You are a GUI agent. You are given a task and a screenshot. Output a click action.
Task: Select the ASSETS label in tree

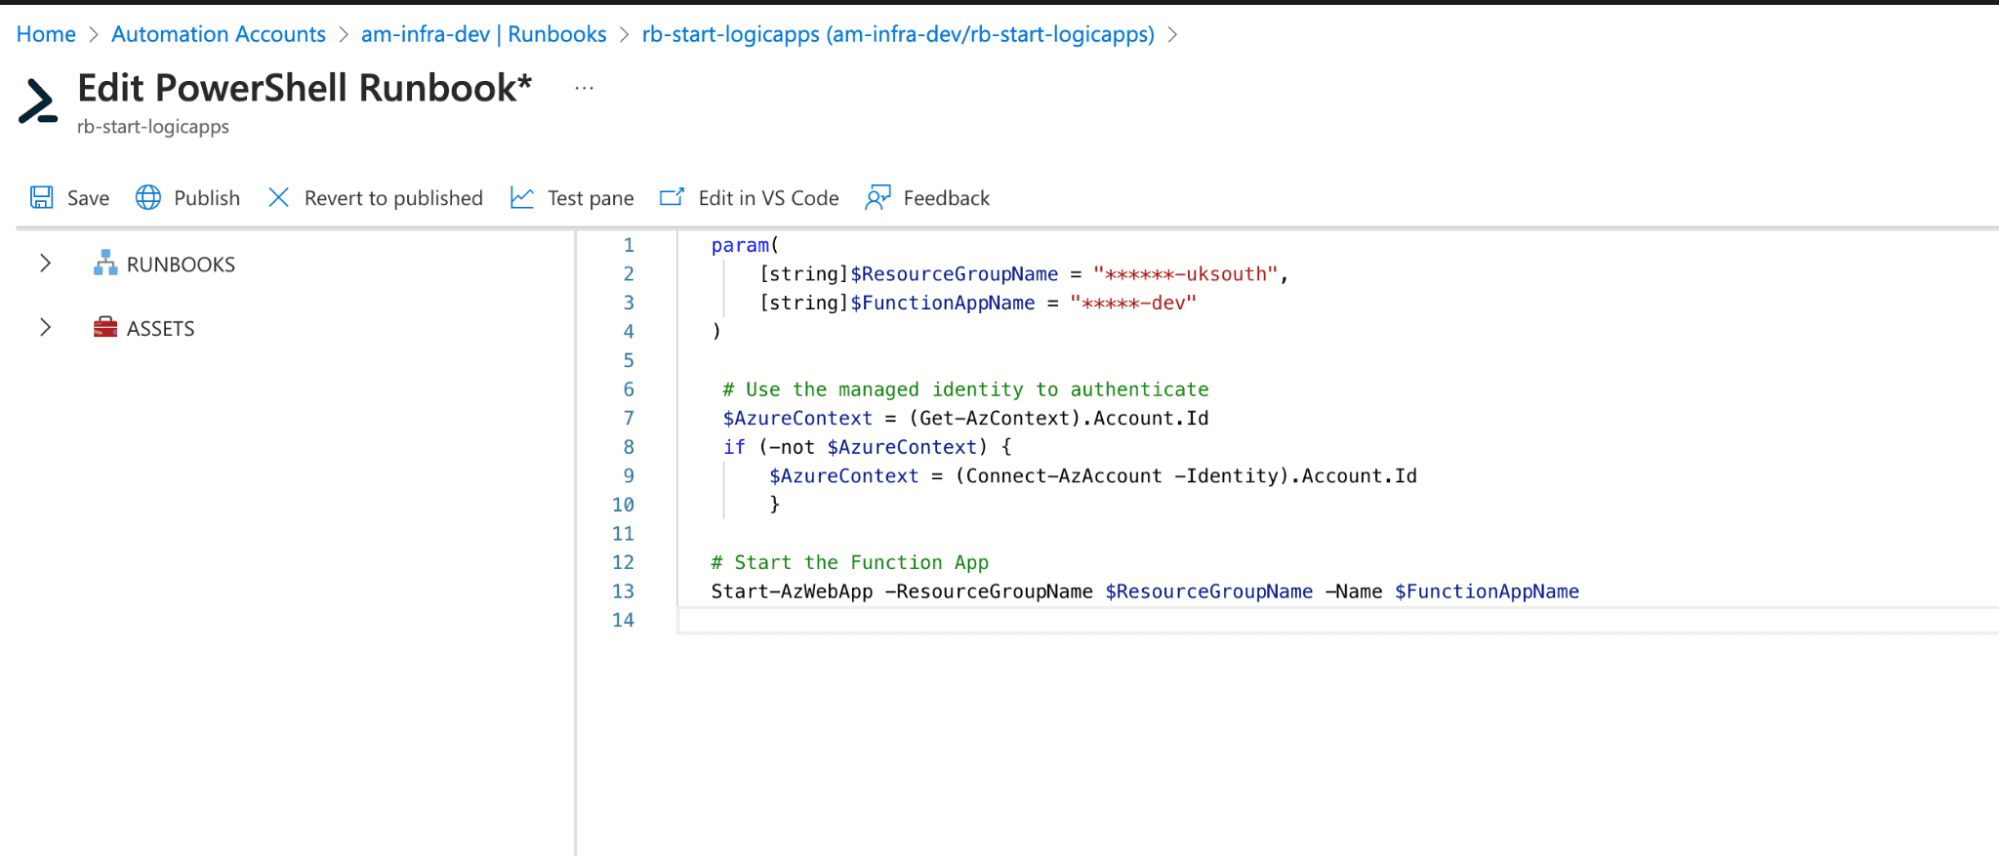point(160,328)
